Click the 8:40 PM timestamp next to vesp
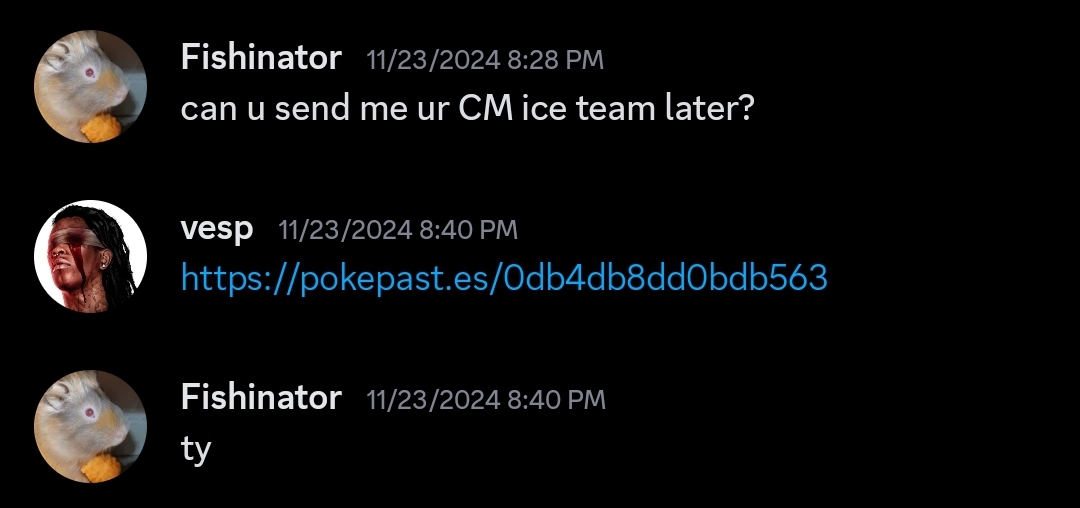The image size is (1080, 508). [469, 230]
